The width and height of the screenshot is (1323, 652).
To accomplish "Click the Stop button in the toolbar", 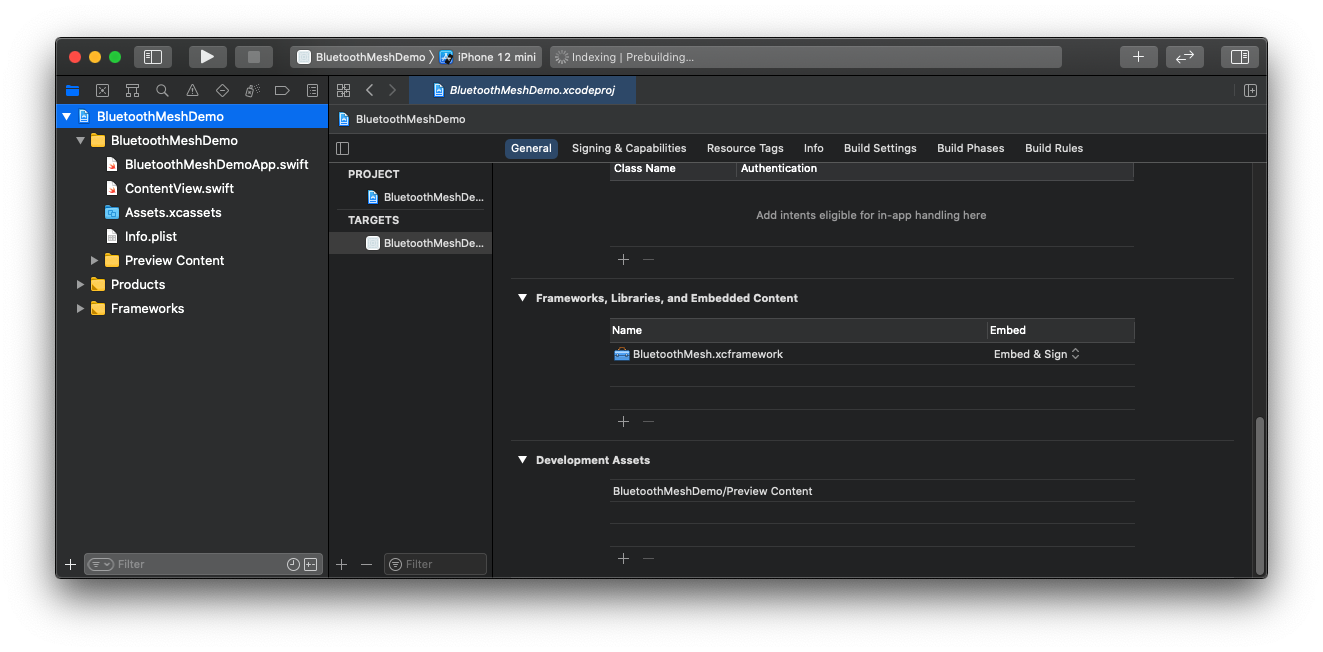I will pyautogui.click(x=253, y=56).
